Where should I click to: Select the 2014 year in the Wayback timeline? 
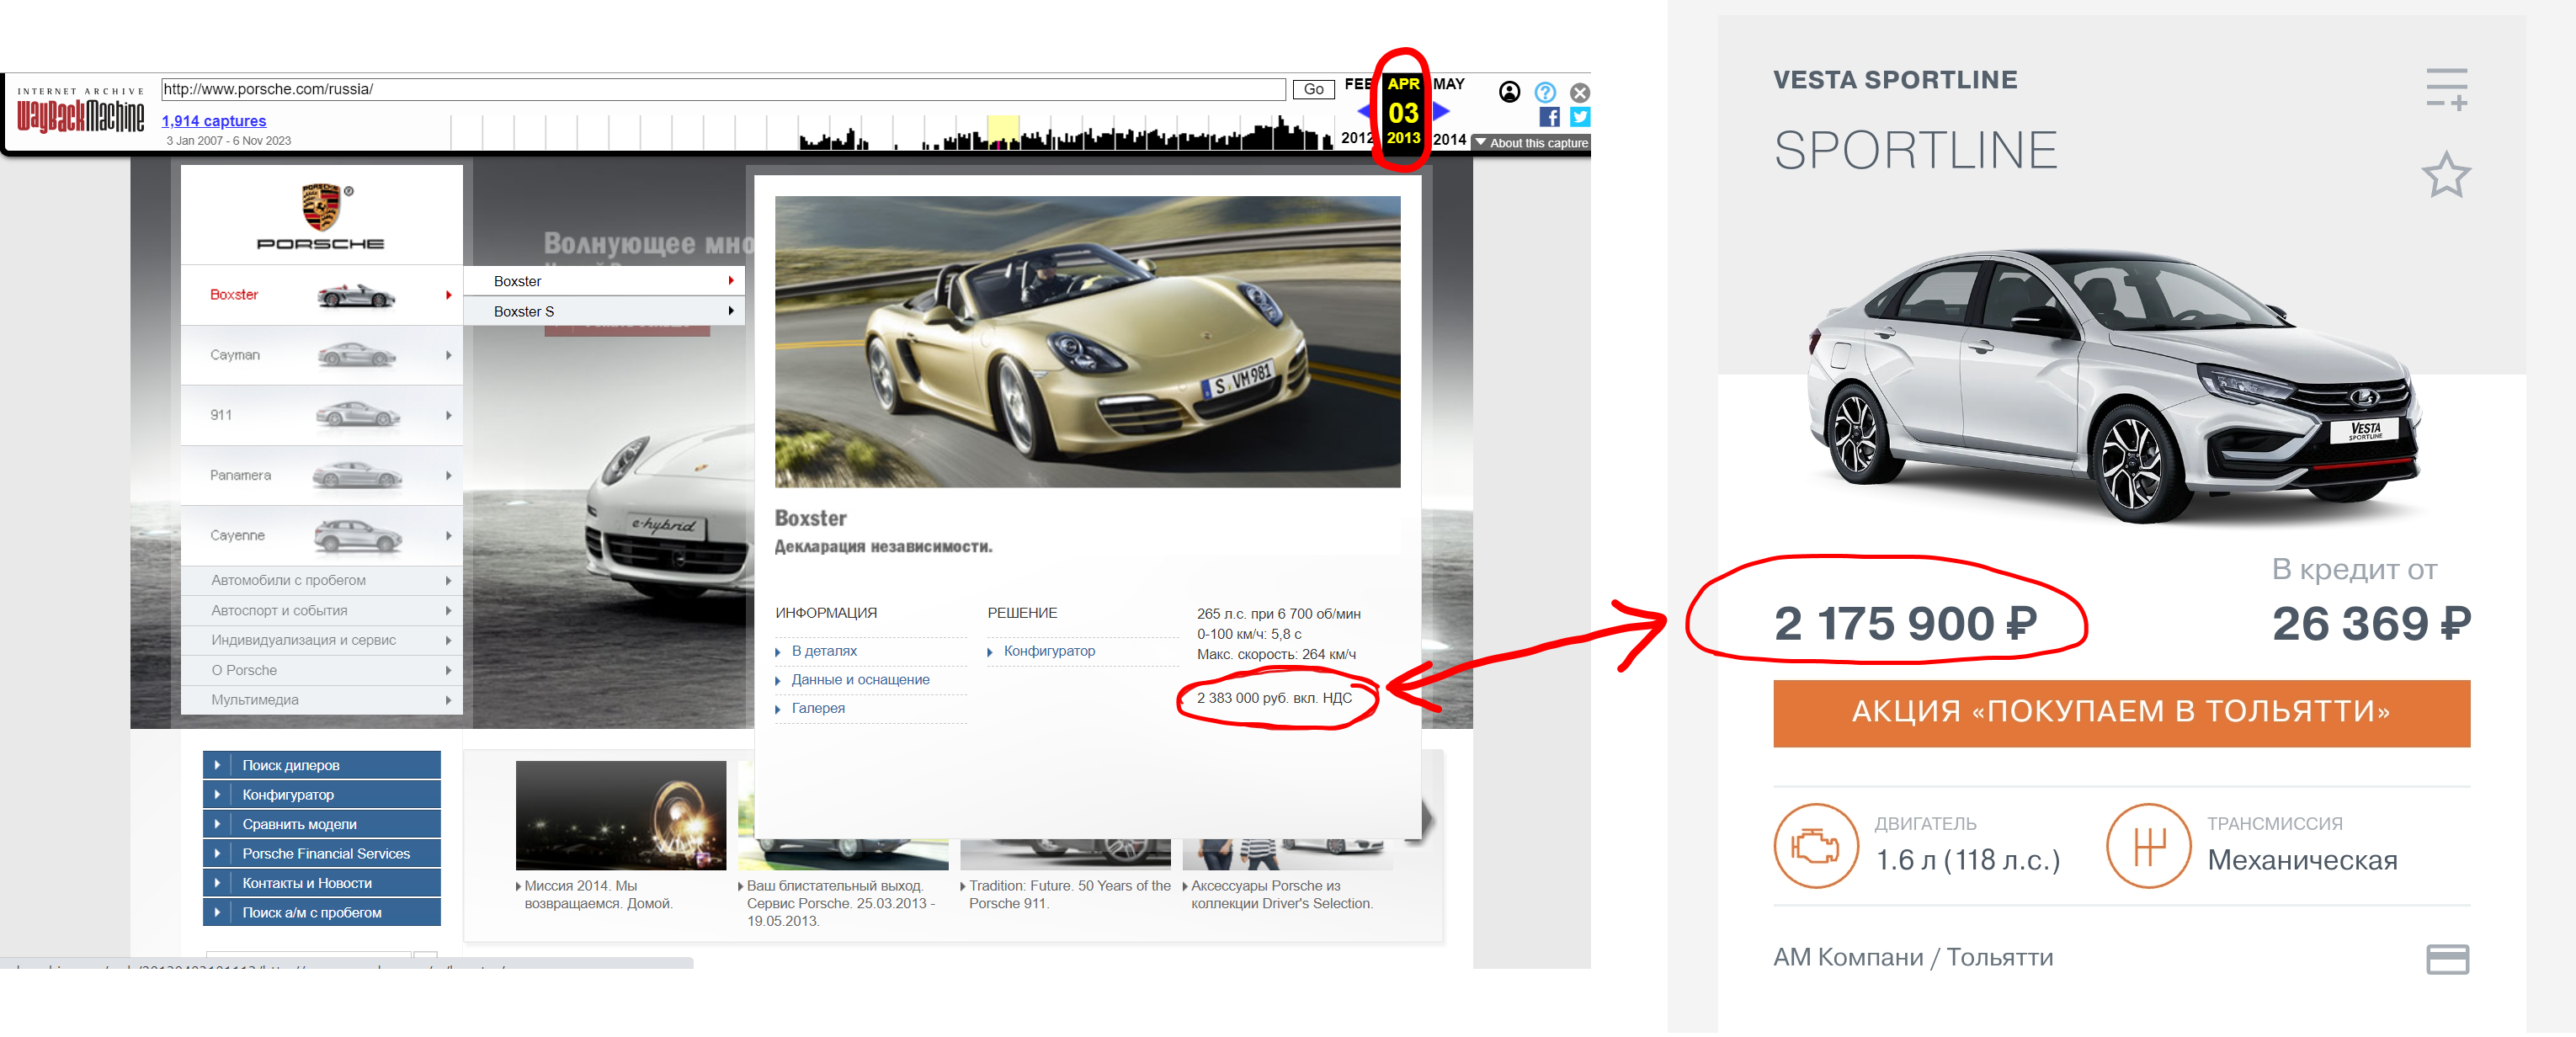[x=1449, y=139]
